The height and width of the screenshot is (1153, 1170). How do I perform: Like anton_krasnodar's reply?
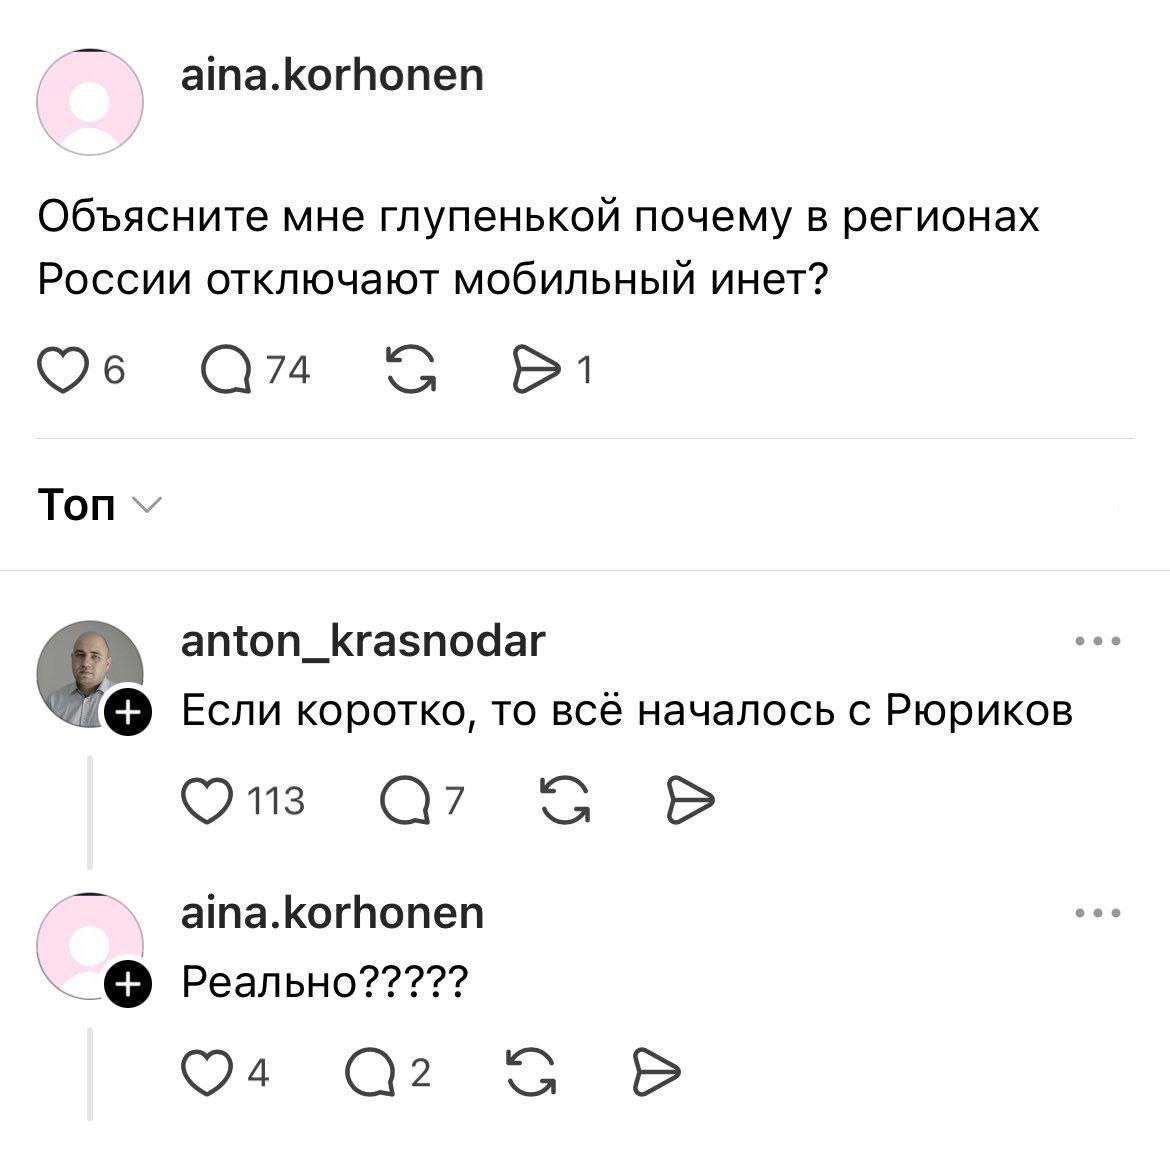click(x=207, y=799)
